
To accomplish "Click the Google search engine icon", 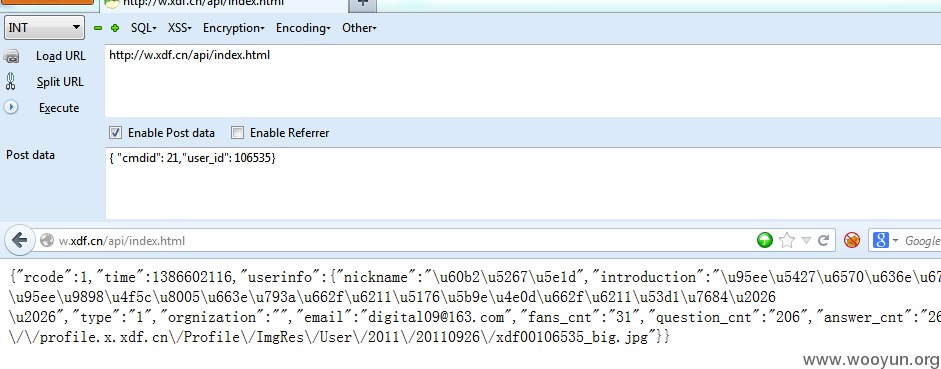I will 880,241.
